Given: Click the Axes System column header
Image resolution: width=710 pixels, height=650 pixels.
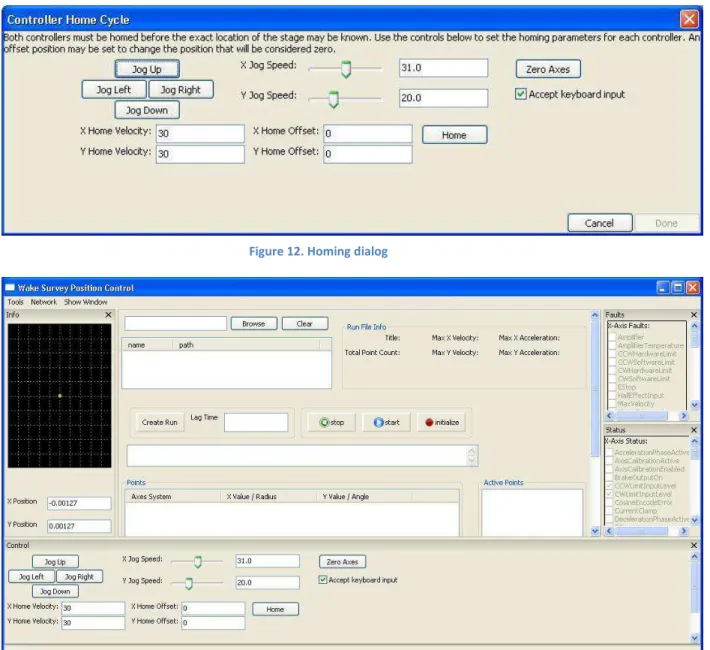Looking at the screenshot, I should [173, 496].
